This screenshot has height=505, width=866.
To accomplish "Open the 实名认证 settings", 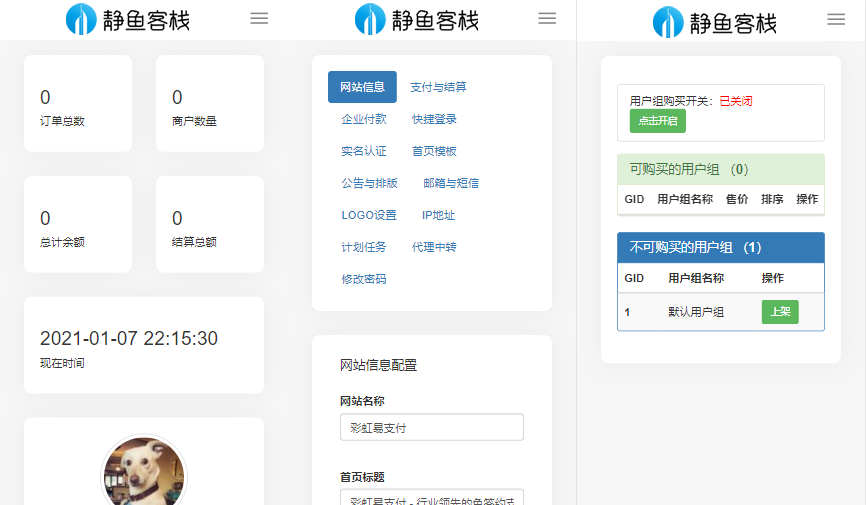I will click(364, 151).
